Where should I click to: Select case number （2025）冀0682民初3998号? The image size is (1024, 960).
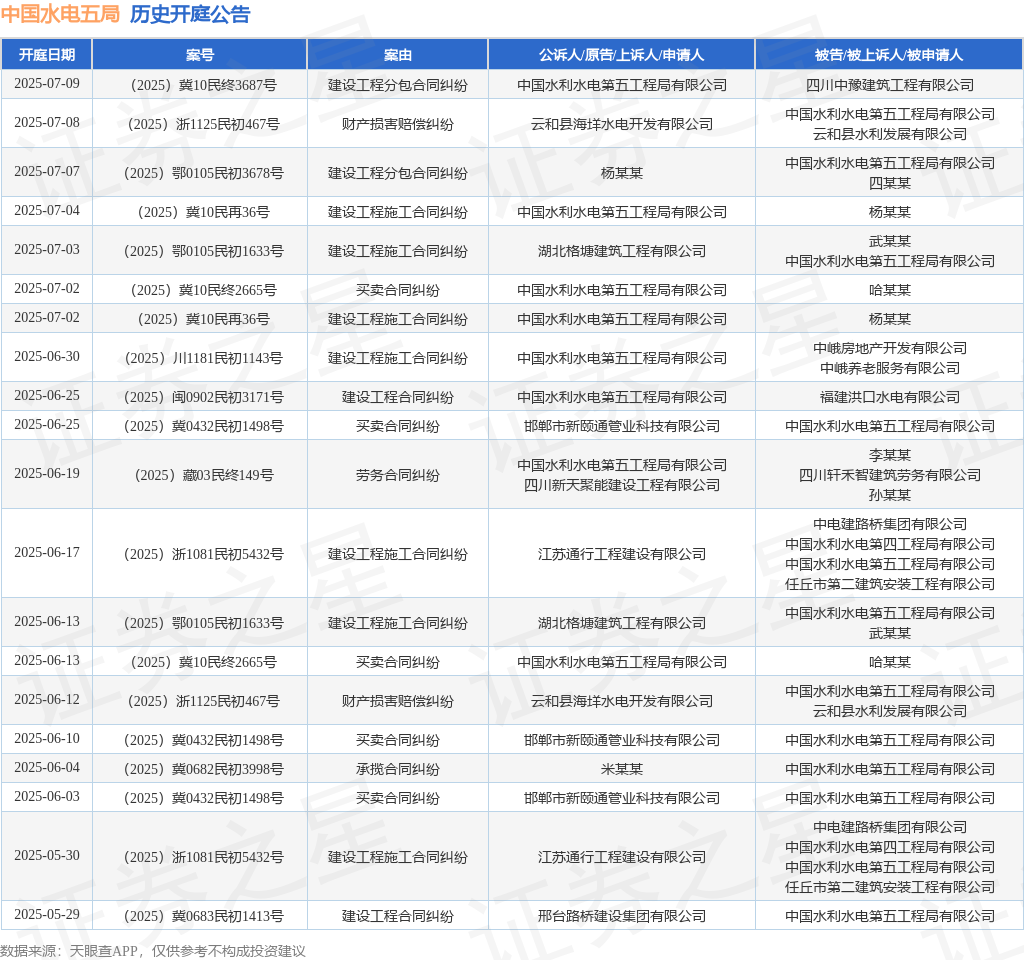tap(203, 769)
